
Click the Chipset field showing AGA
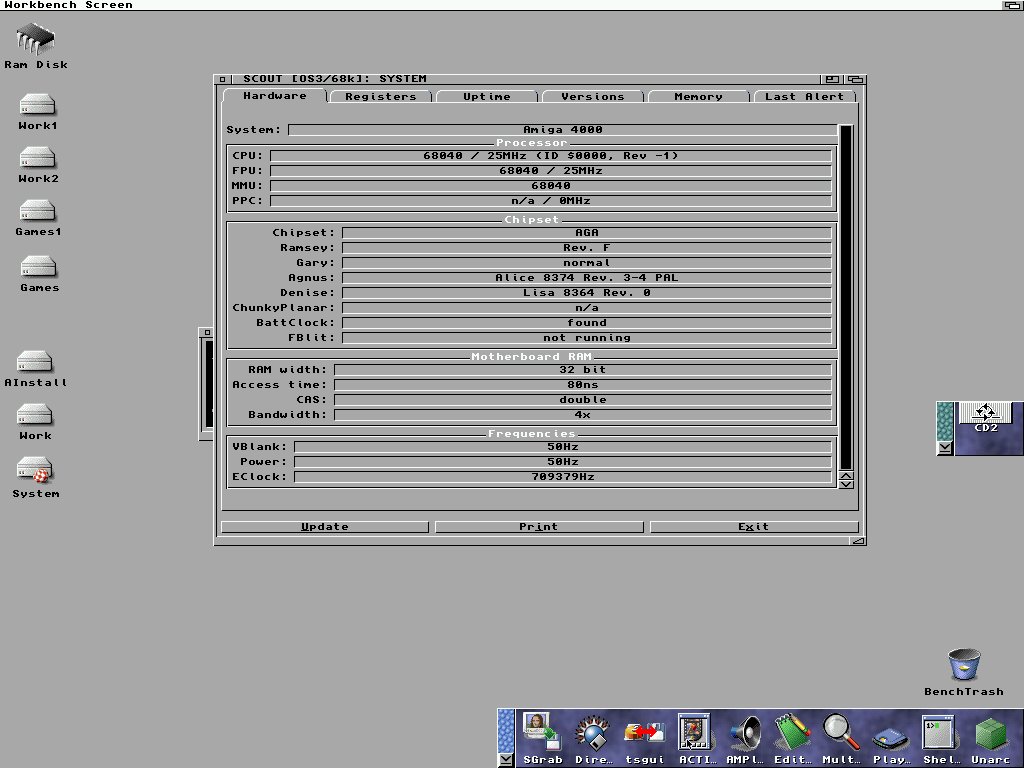(586, 233)
